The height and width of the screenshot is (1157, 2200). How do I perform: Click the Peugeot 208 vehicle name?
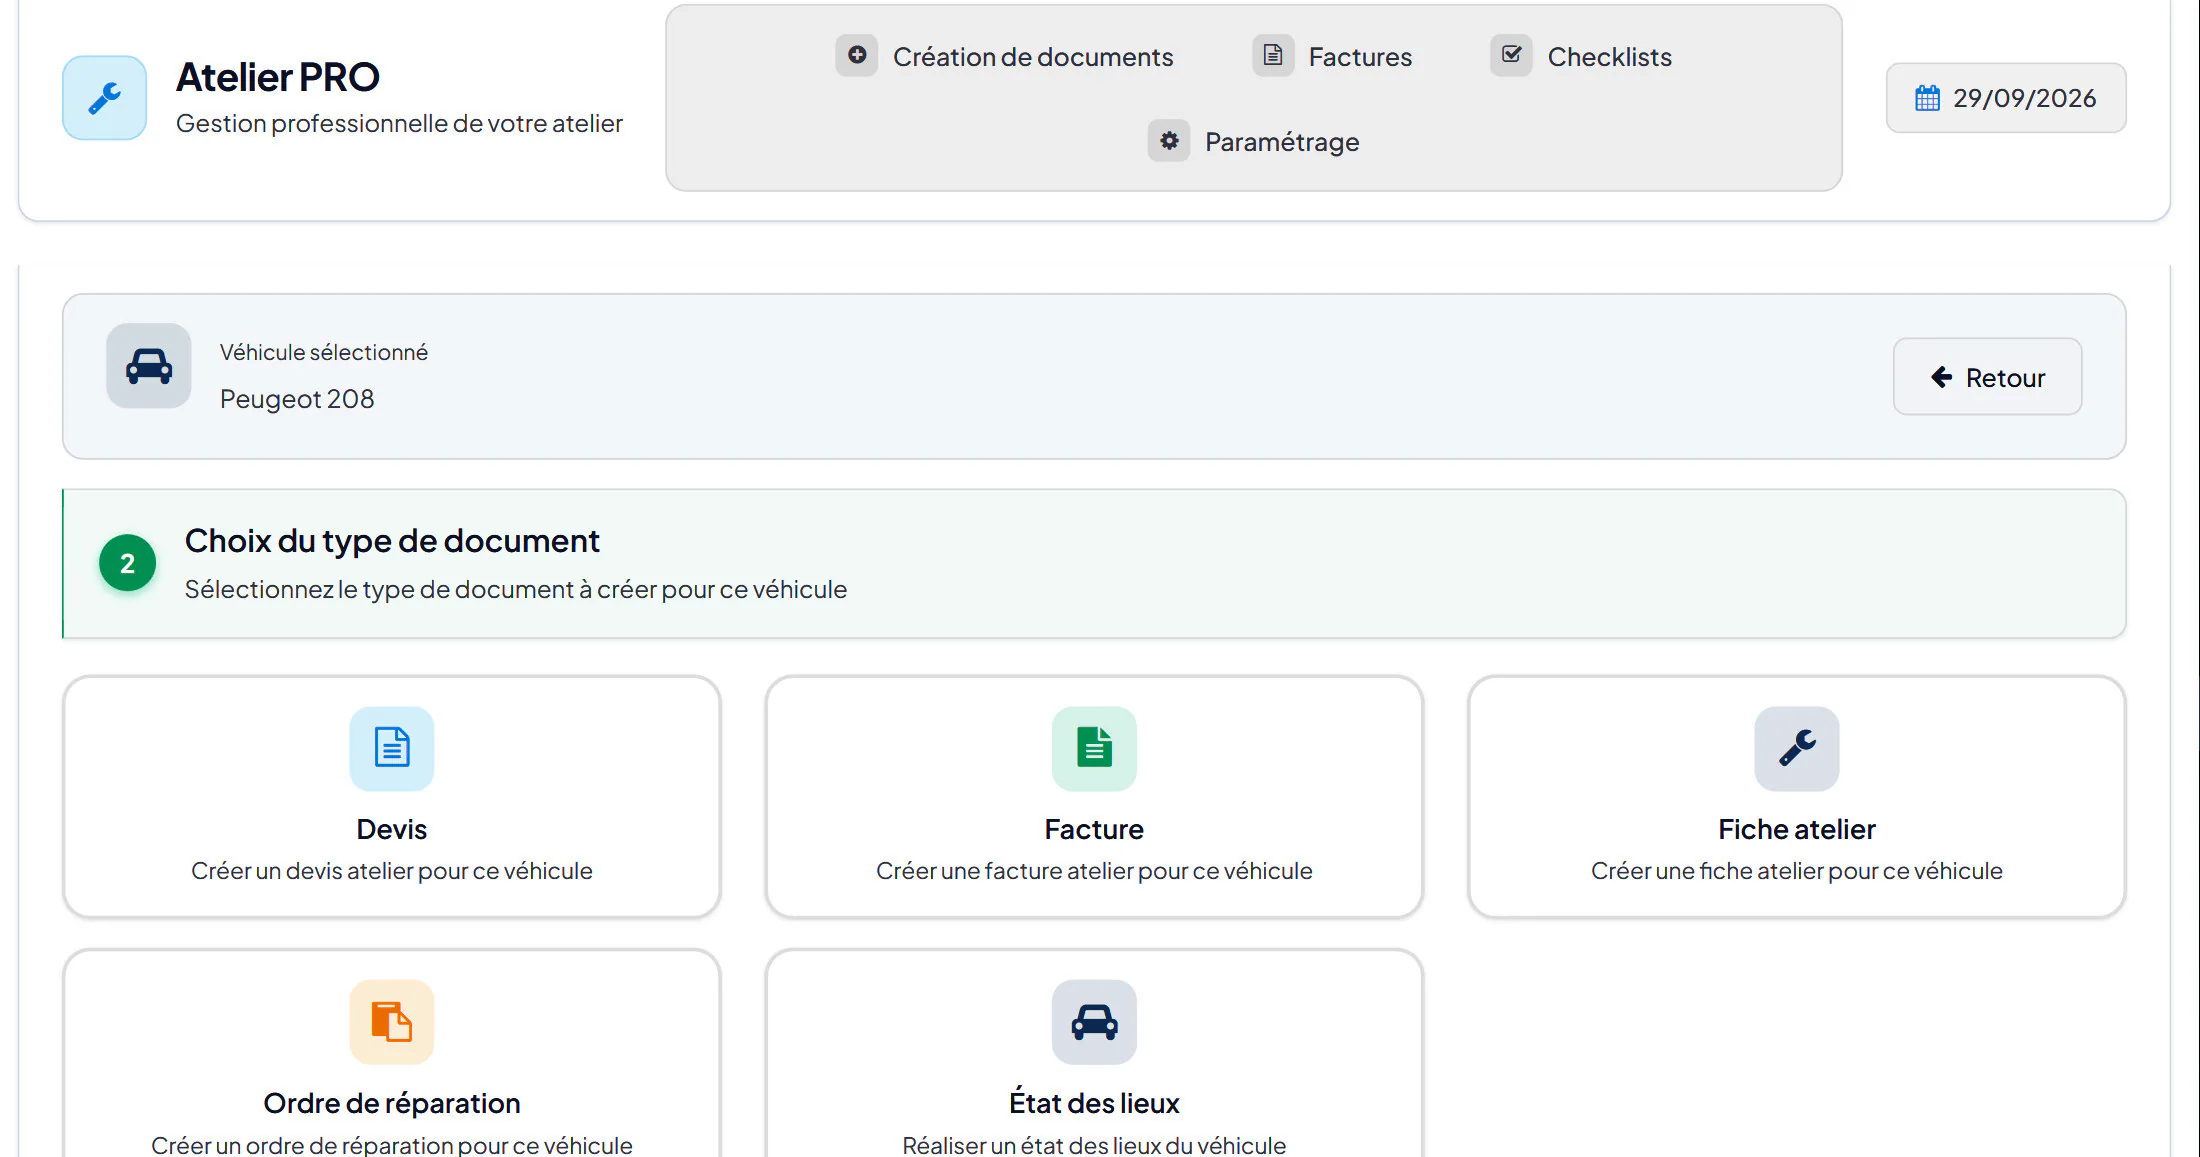297,399
